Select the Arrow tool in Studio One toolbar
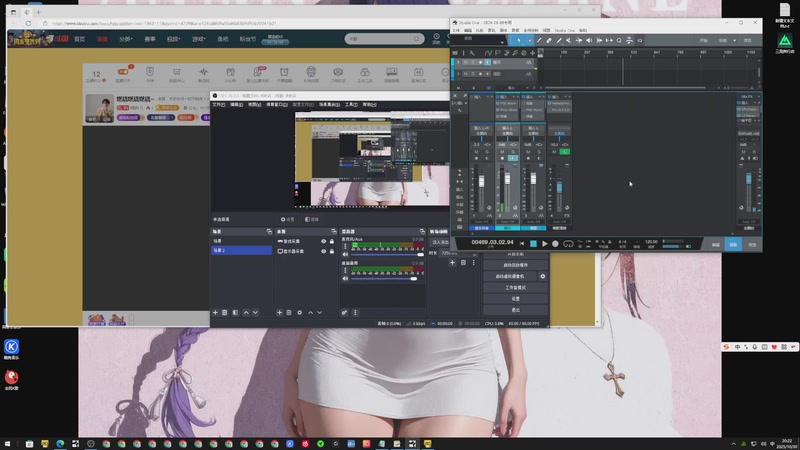 pyautogui.click(x=519, y=41)
